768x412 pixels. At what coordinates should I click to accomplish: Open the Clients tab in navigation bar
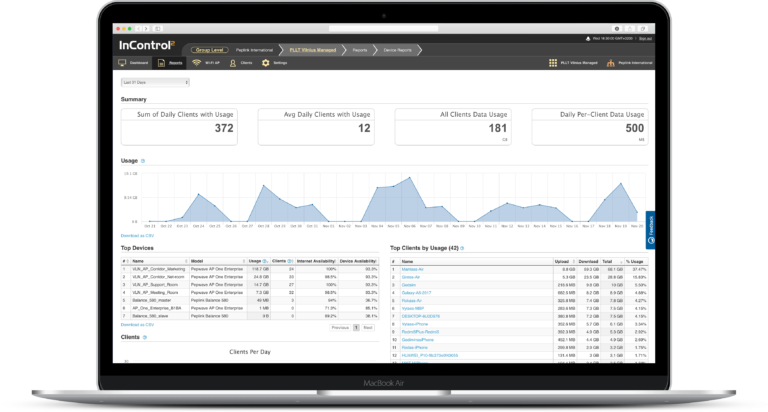click(x=241, y=63)
